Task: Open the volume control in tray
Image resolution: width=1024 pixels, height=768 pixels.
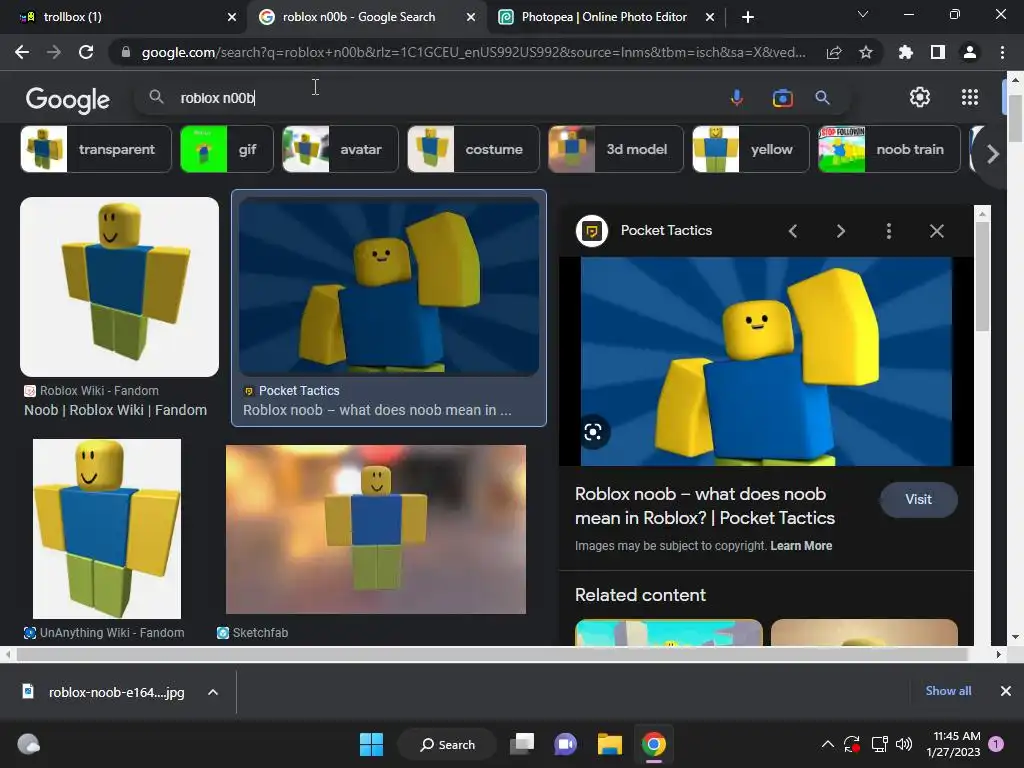Action: 904,744
